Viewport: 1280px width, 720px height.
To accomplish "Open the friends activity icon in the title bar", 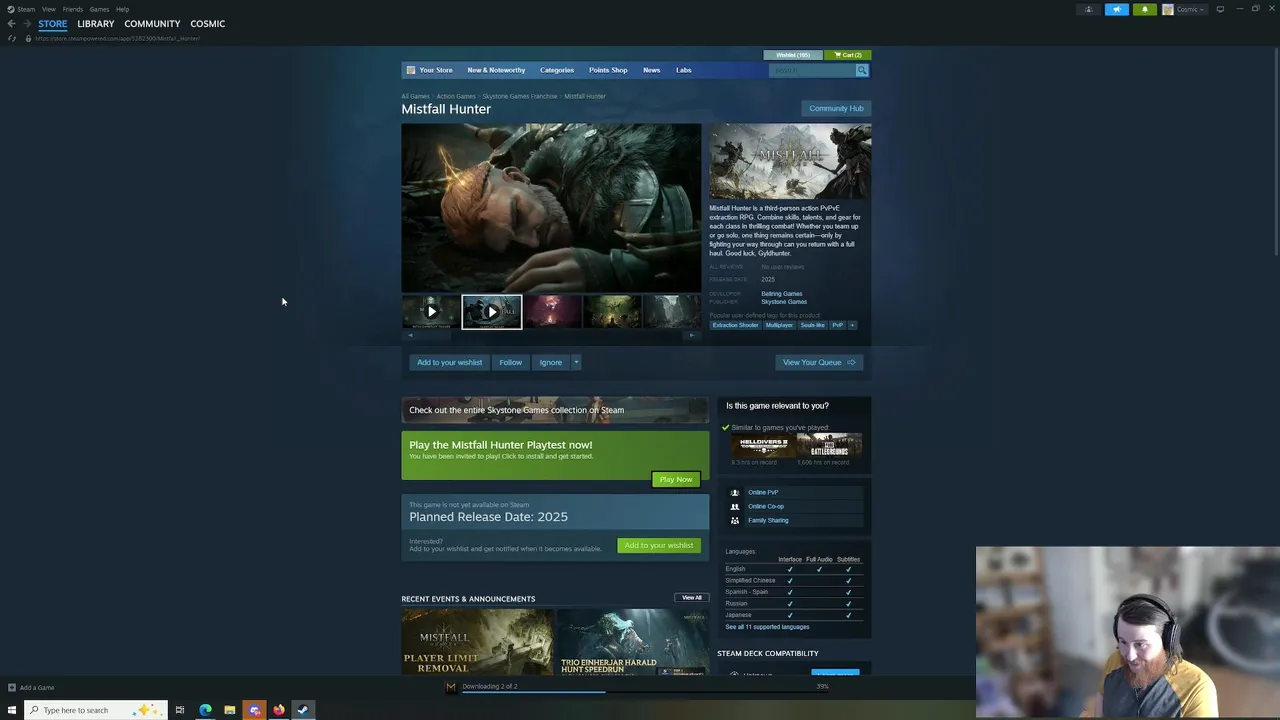I will point(1089,9).
